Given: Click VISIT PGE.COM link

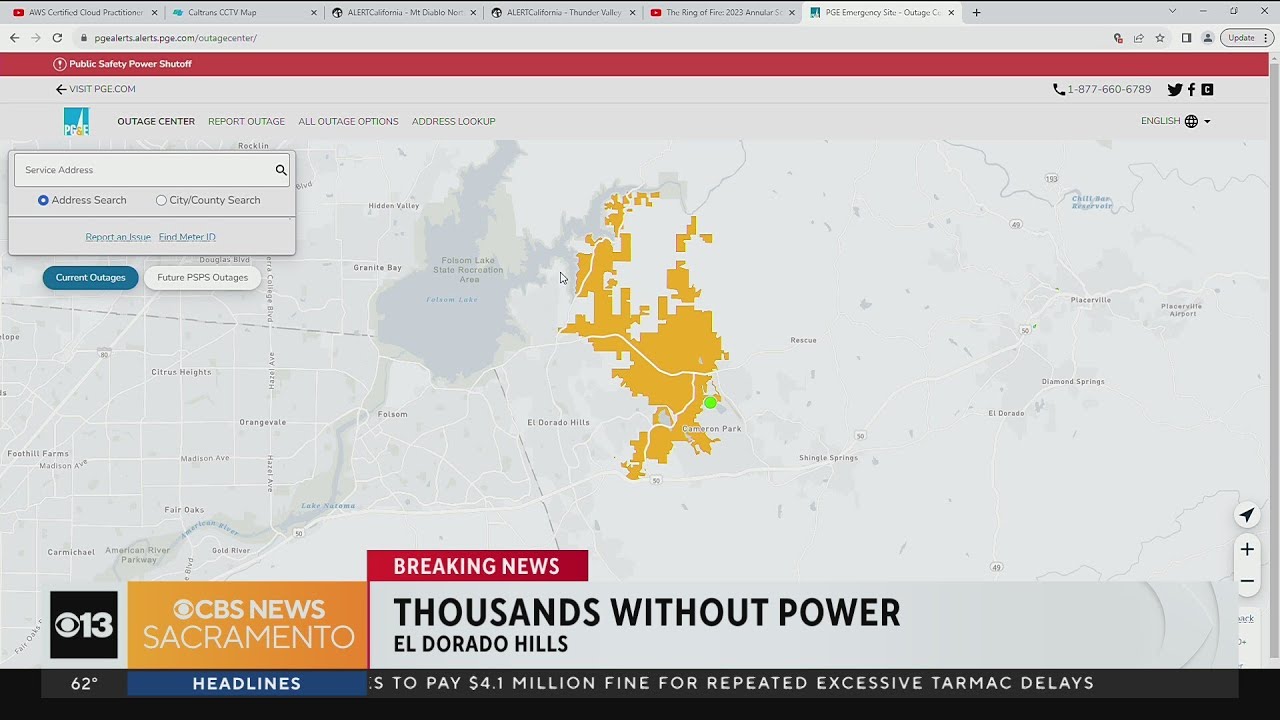Looking at the screenshot, I should (x=96, y=89).
